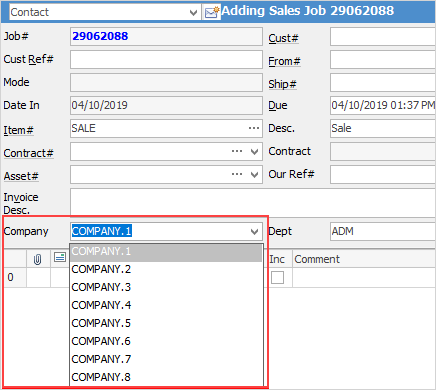Open the Item# ellipsis lookup
The width and height of the screenshot is (436, 390).
pos(254,128)
